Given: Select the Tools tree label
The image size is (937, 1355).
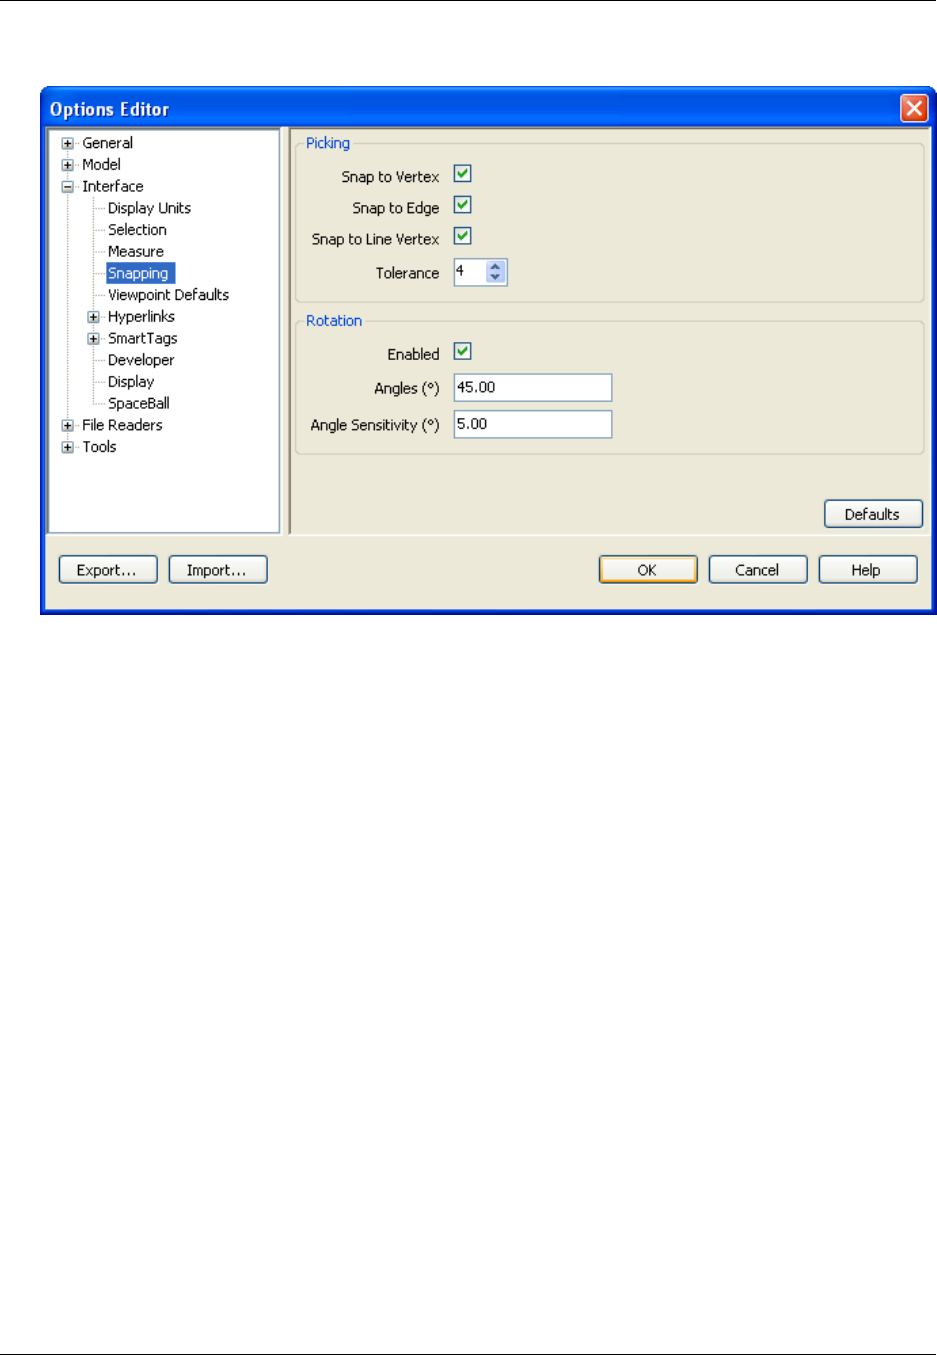Looking at the screenshot, I should tap(99, 447).
